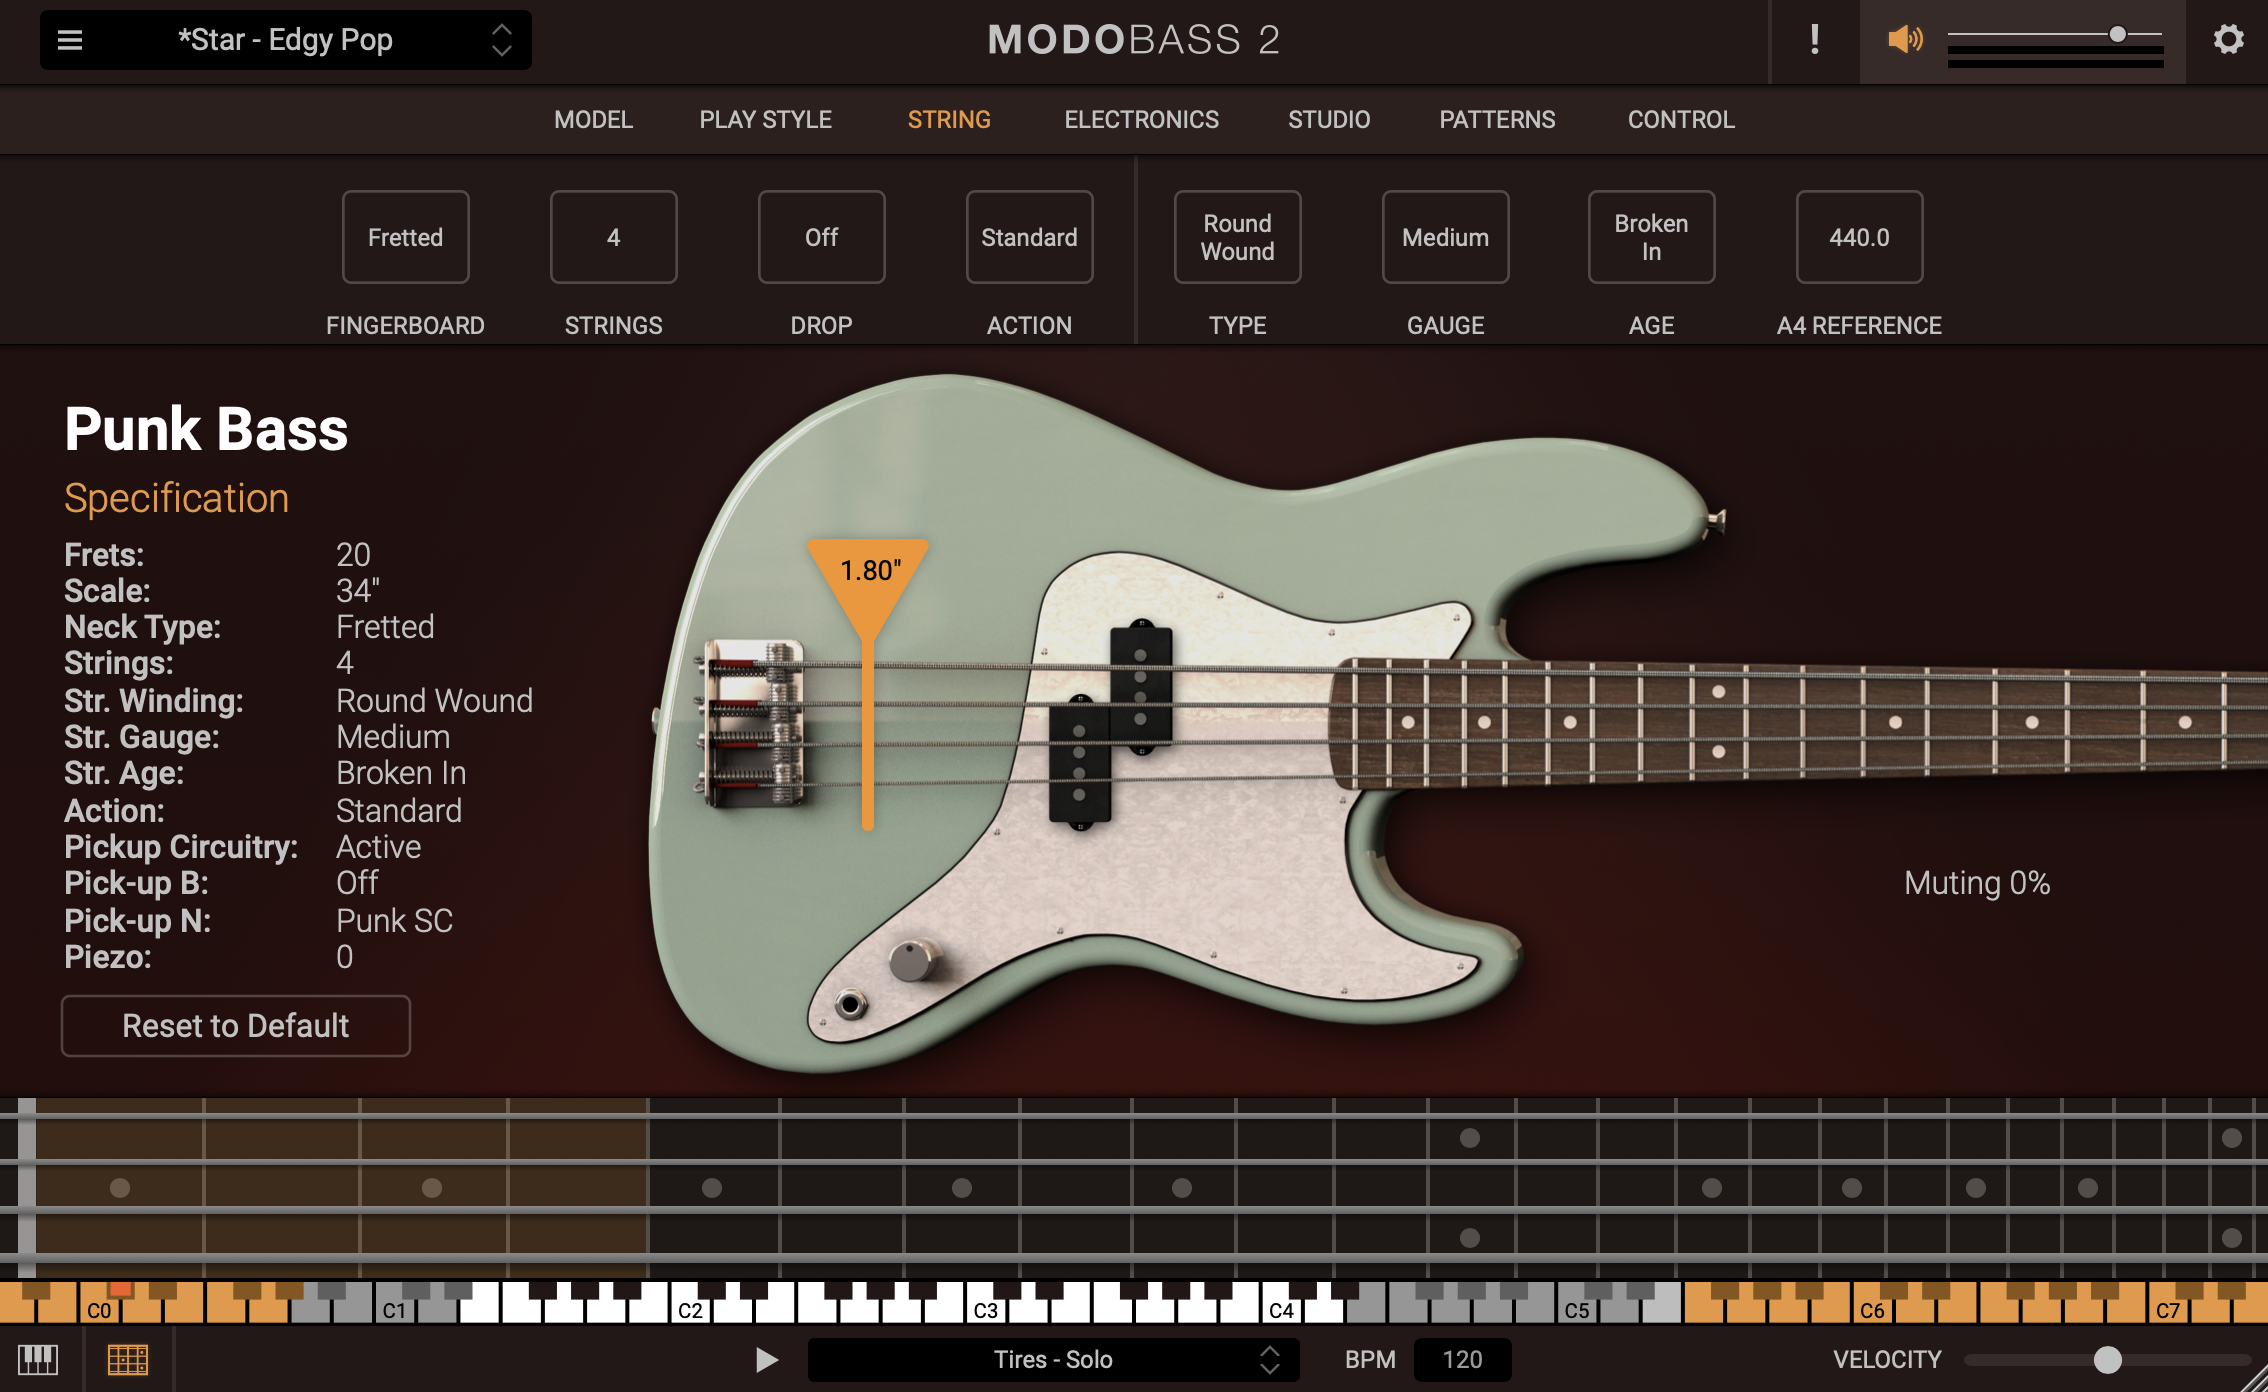Click the Frets 20 value
This screenshot has height=1392, width=2268.
[353, 554]
